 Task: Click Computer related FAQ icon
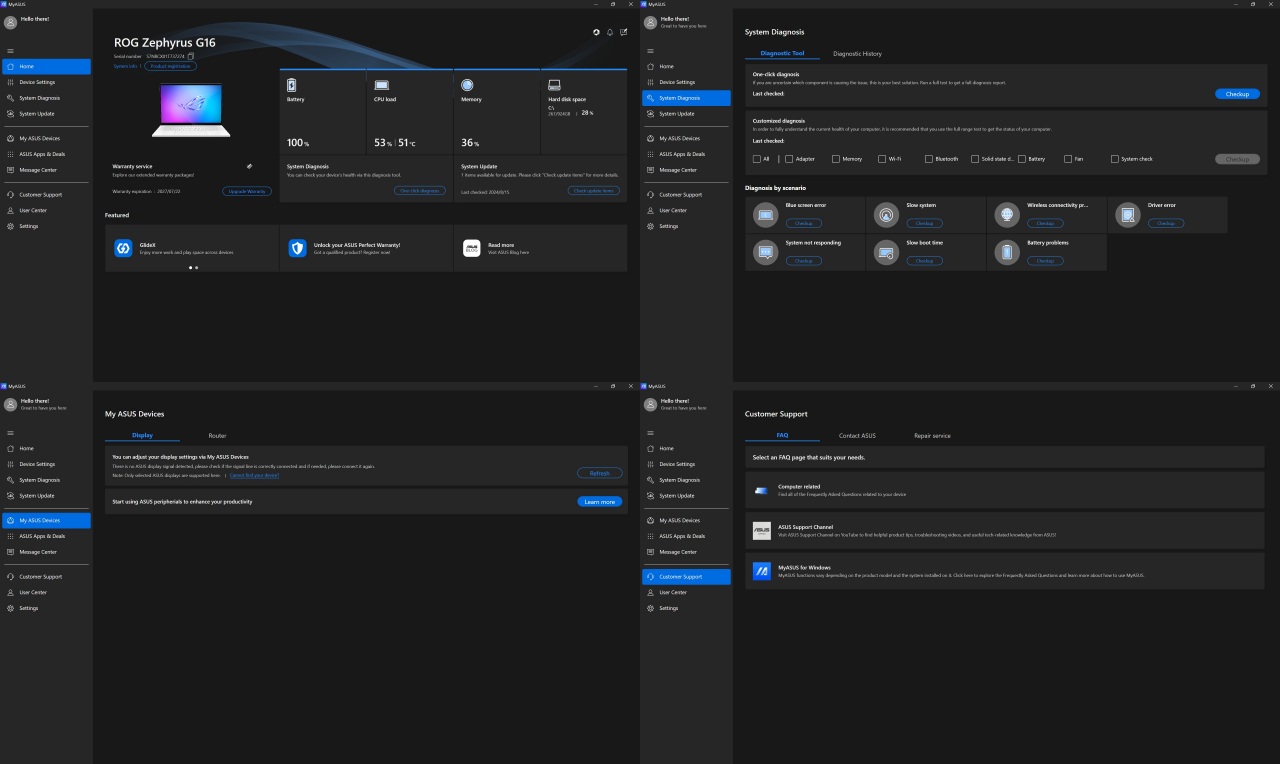coord(762,491)
